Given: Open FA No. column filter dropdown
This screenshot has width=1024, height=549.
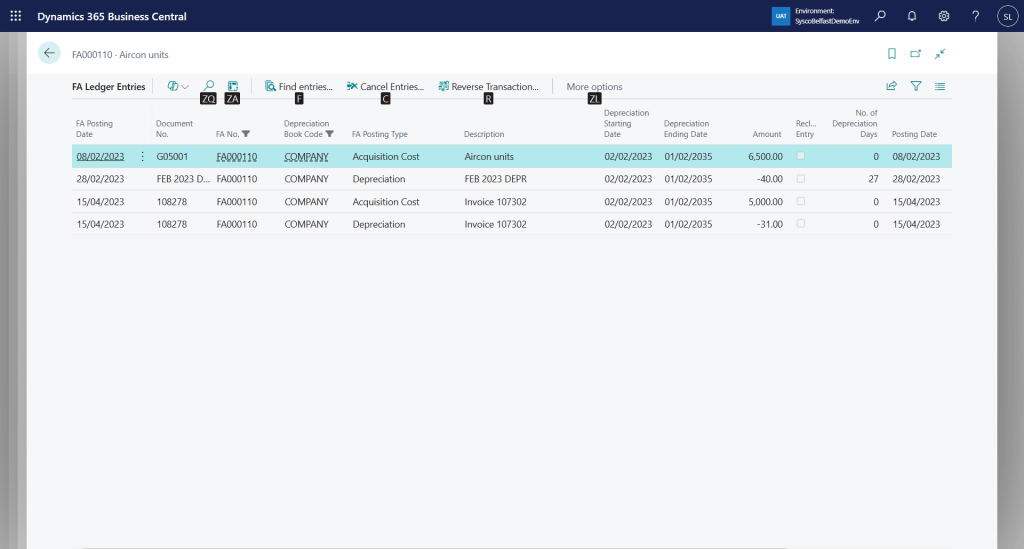Looking at the screenshot, I should tap(246, 134).
